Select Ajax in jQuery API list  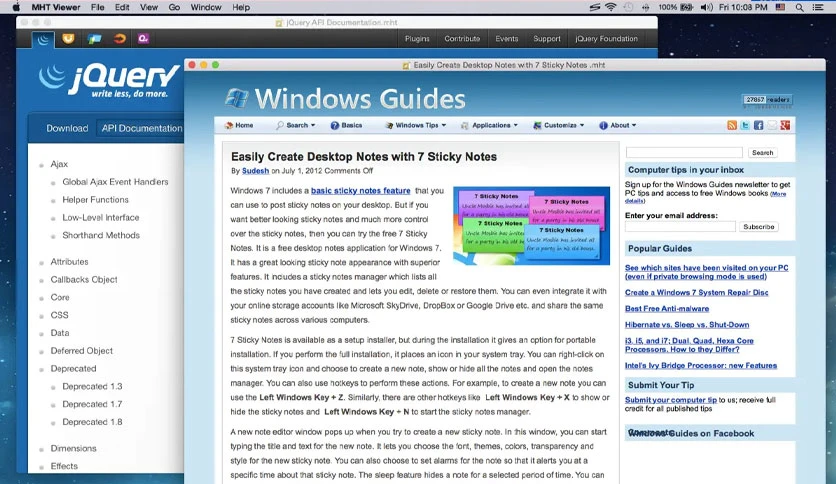[59, 164]
